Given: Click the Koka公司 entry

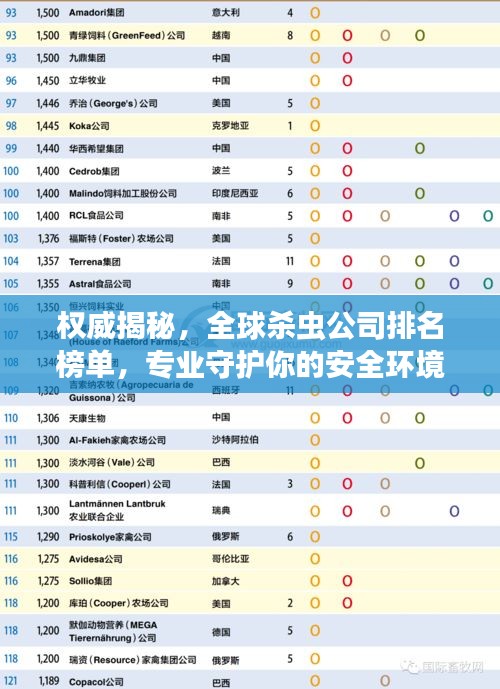Looking at the screenshot, I should 89,126.
